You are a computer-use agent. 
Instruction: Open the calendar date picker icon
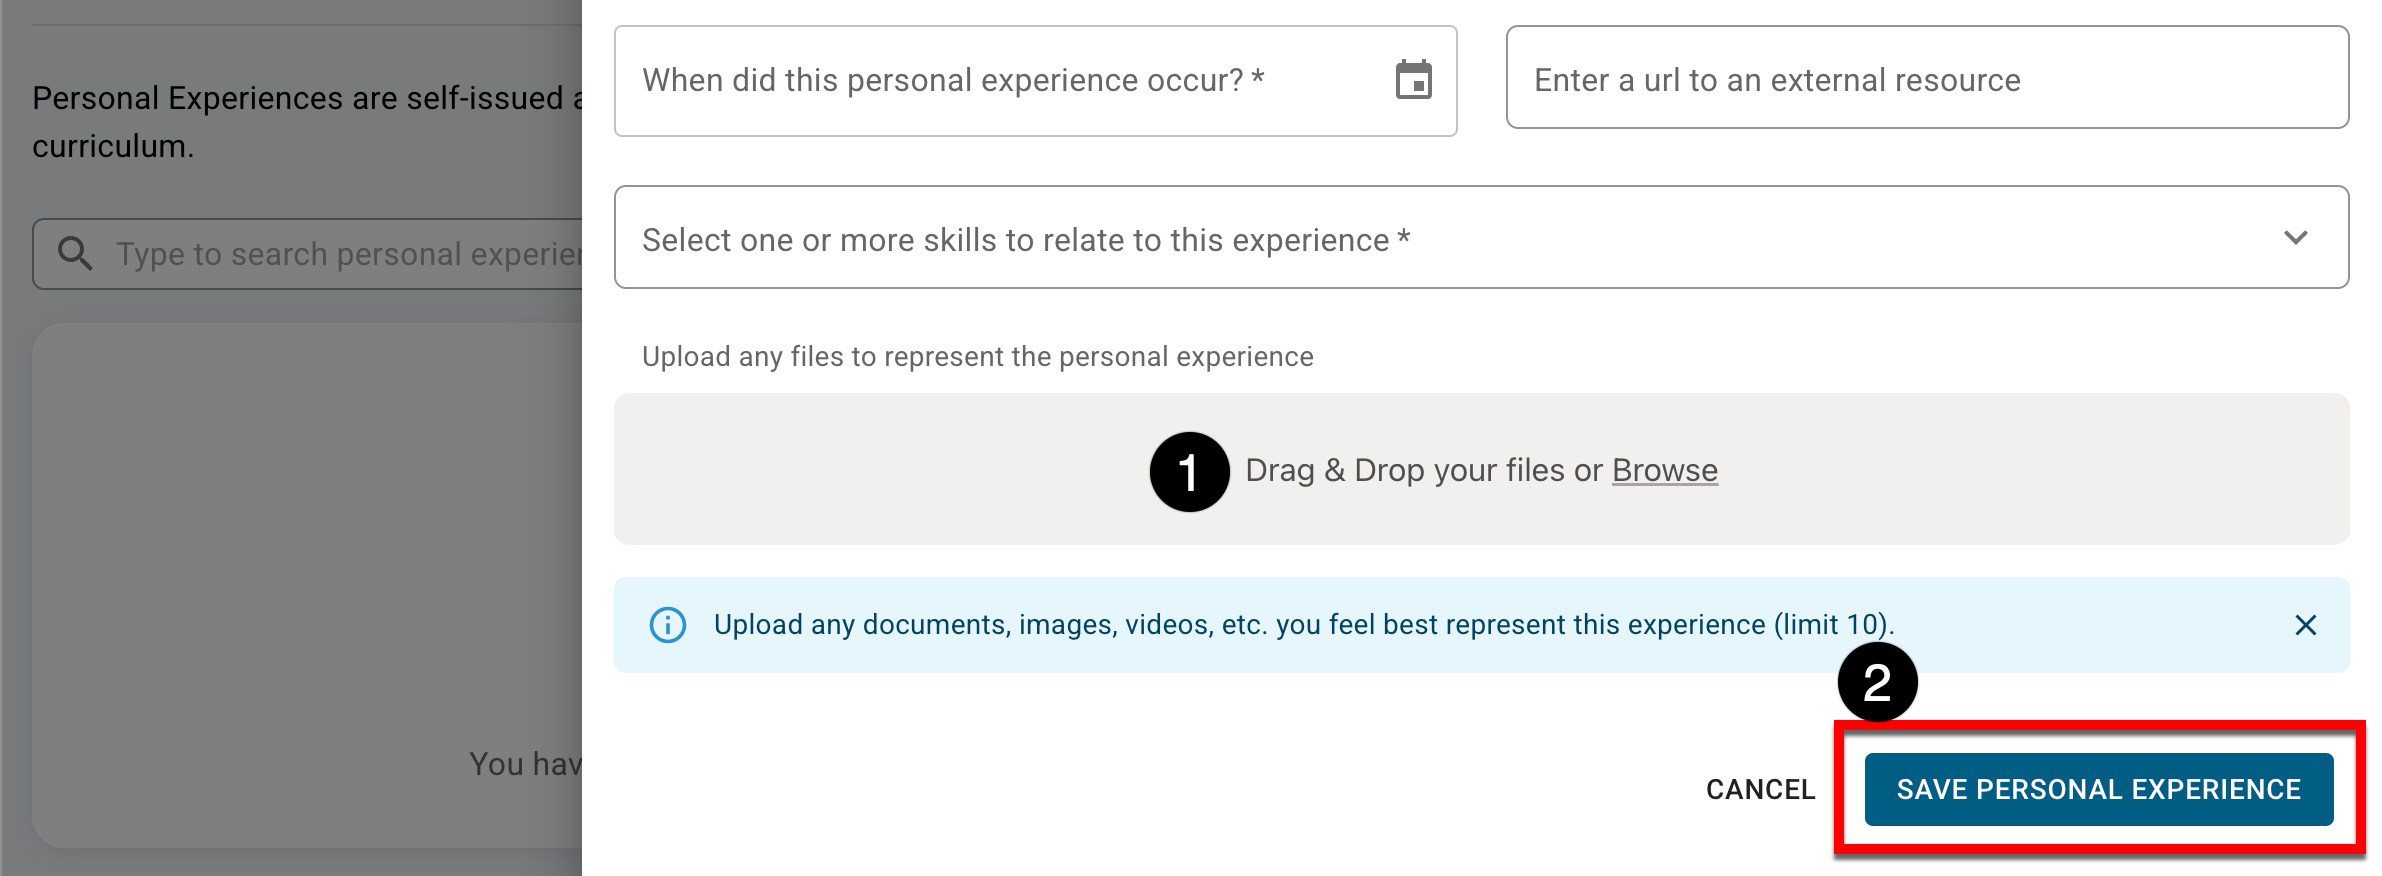click(1413, 80)
